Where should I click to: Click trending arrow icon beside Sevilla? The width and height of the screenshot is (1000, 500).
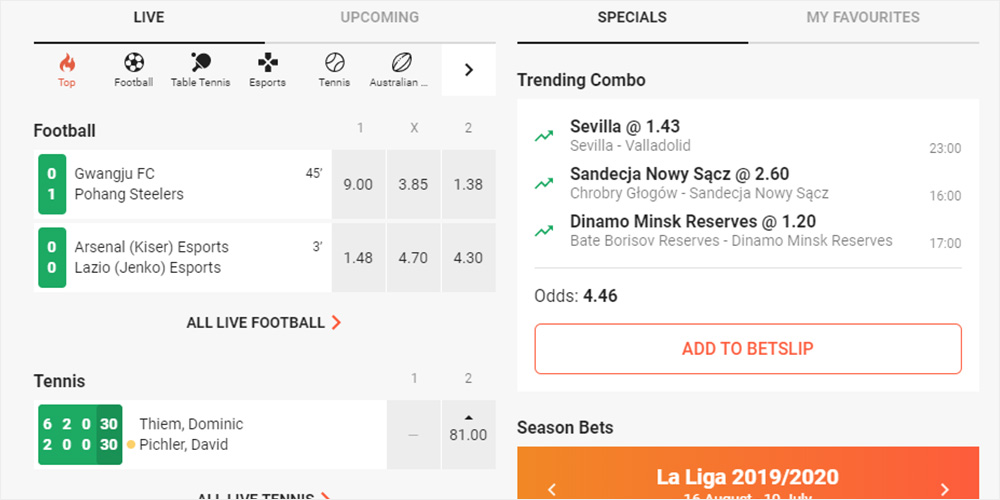tap(544, 136)
